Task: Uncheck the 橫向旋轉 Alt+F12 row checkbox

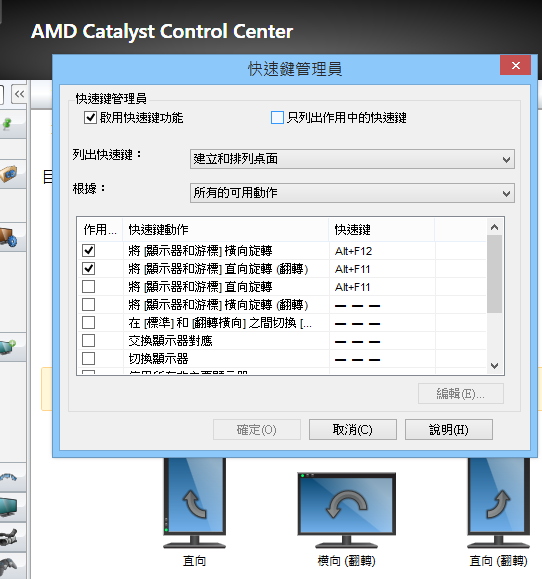Action: (x=89, y=250)
